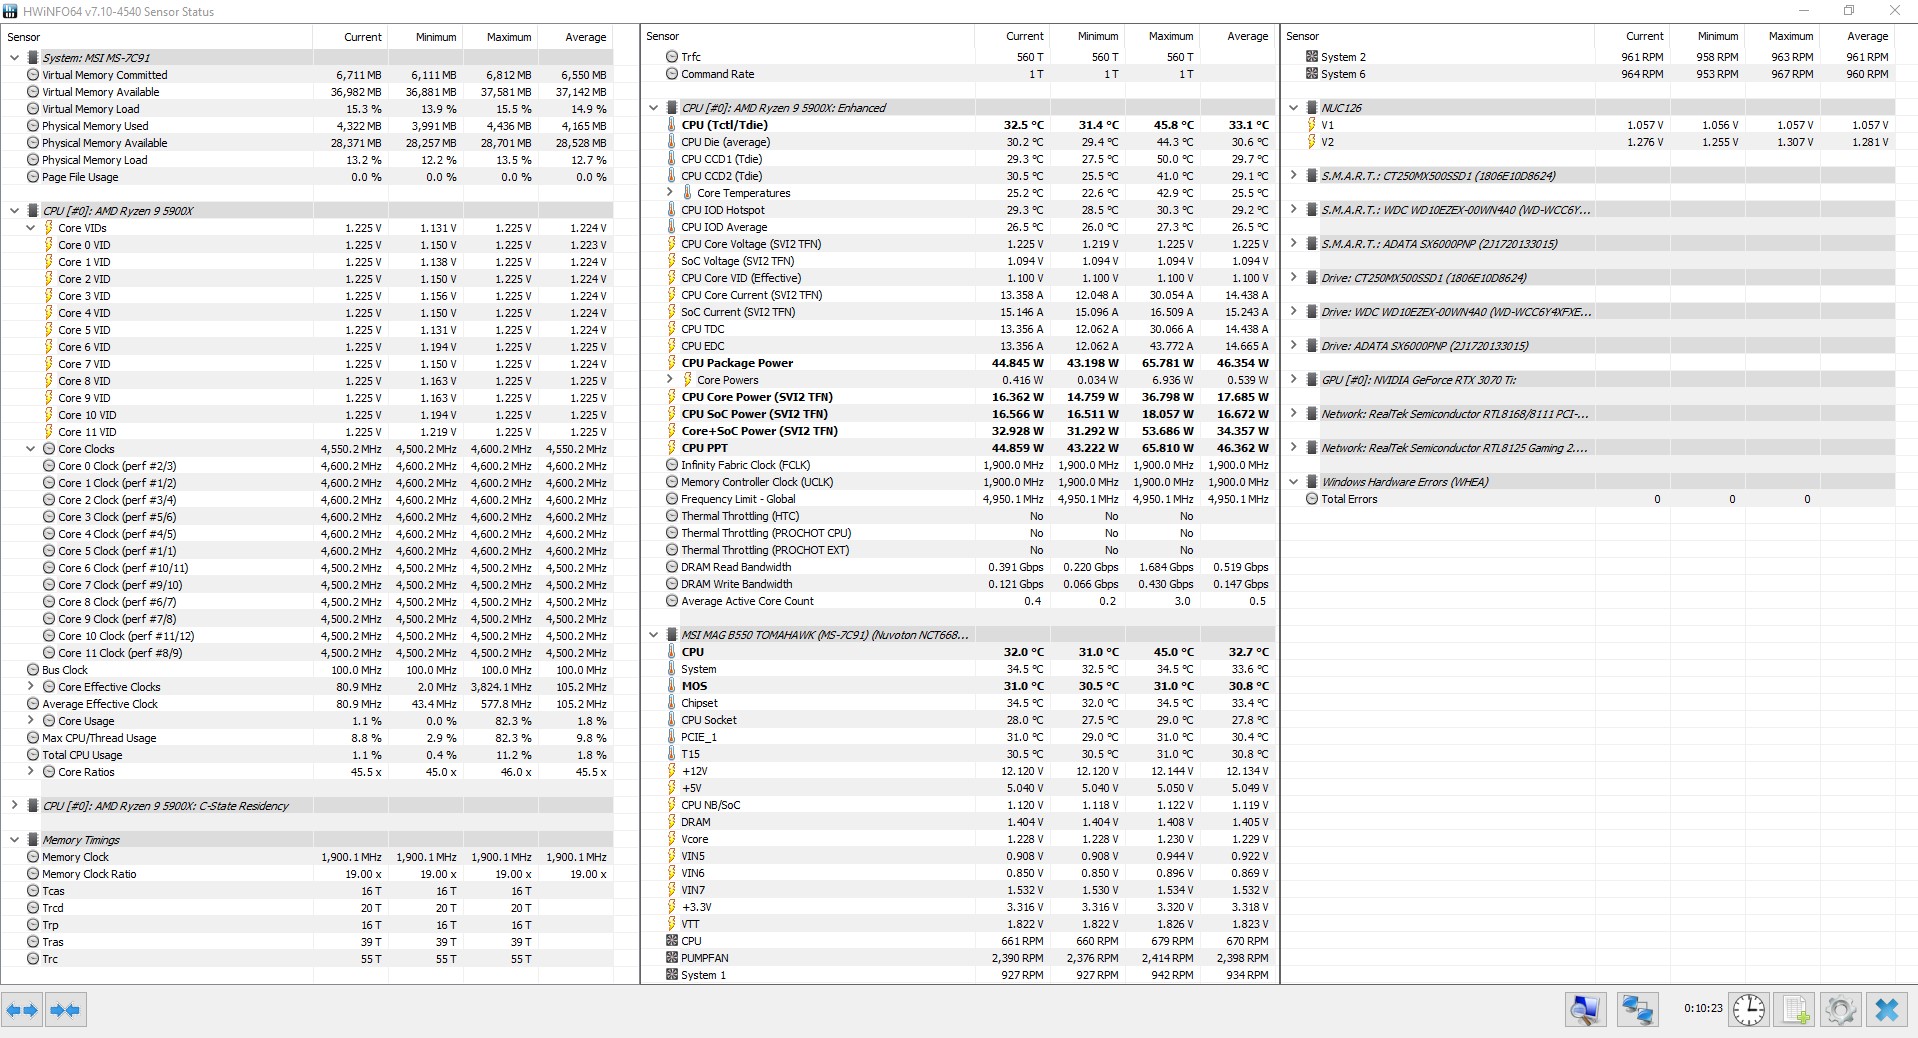This screenshot has height=1038, width=1918.
Task: Click the round icon beside Page File Usage
Action: coord(33,177)
